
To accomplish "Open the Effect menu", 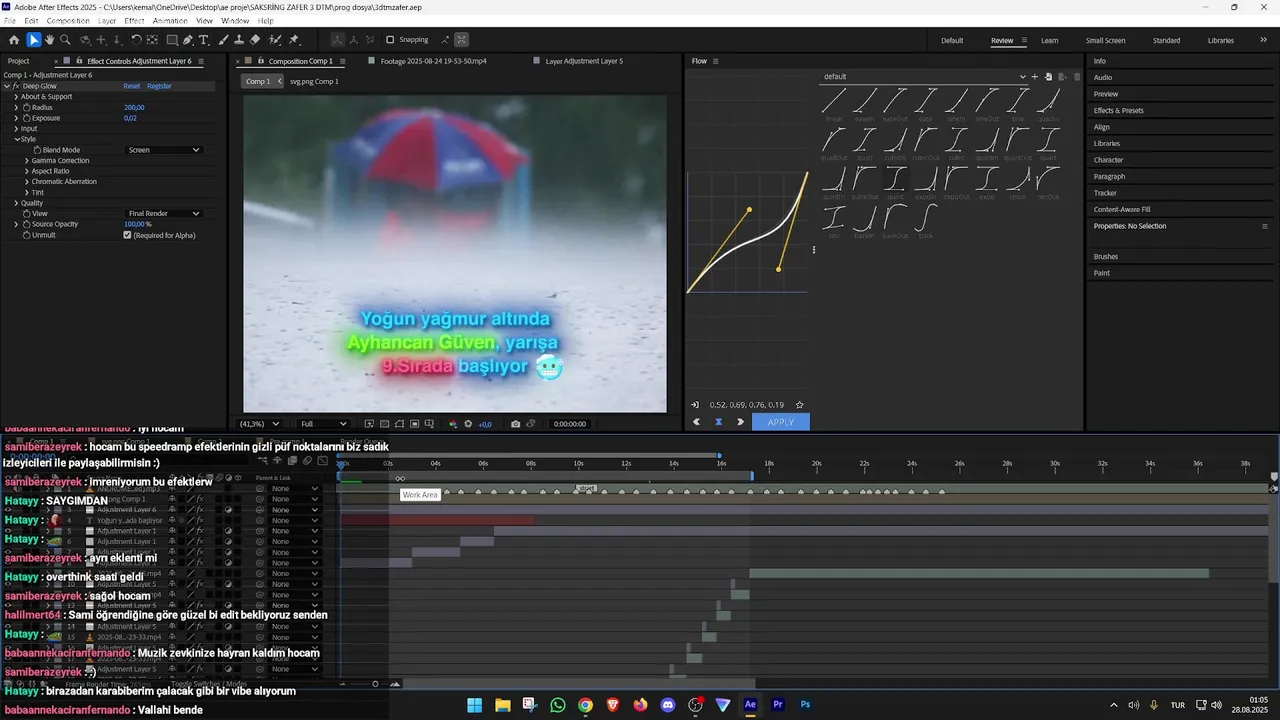I will coord(134,21).
